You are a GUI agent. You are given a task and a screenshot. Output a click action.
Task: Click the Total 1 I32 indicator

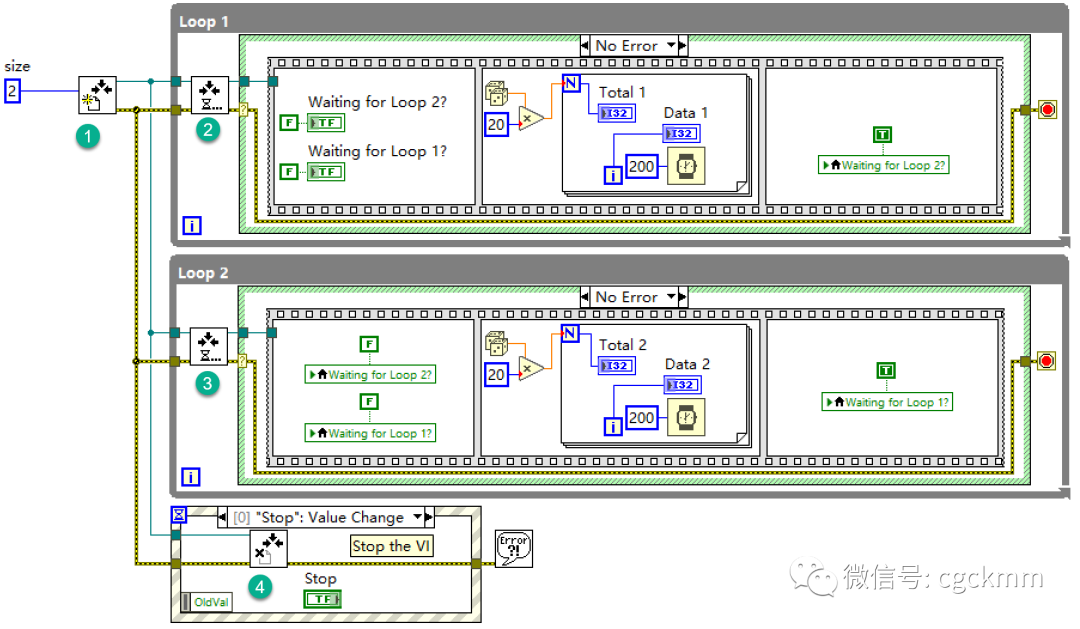point(616,113)
